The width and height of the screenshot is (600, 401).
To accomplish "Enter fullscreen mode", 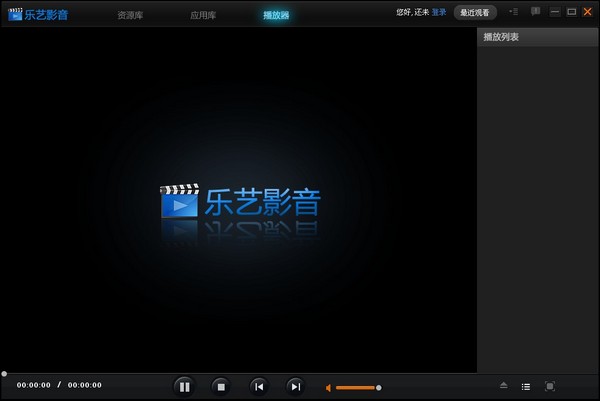I will click(549, 386).
